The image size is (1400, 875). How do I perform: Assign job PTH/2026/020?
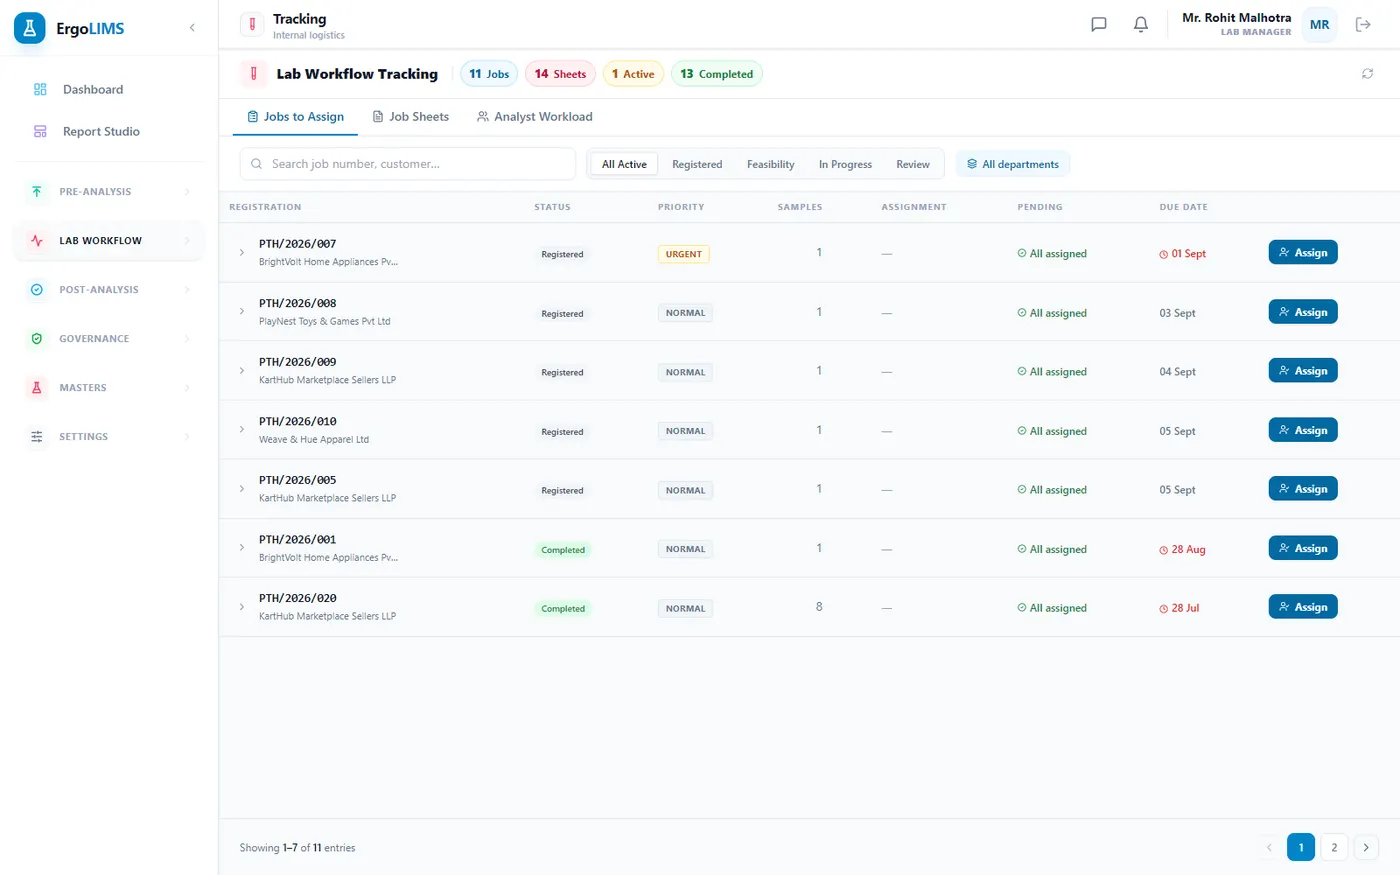1303,607
